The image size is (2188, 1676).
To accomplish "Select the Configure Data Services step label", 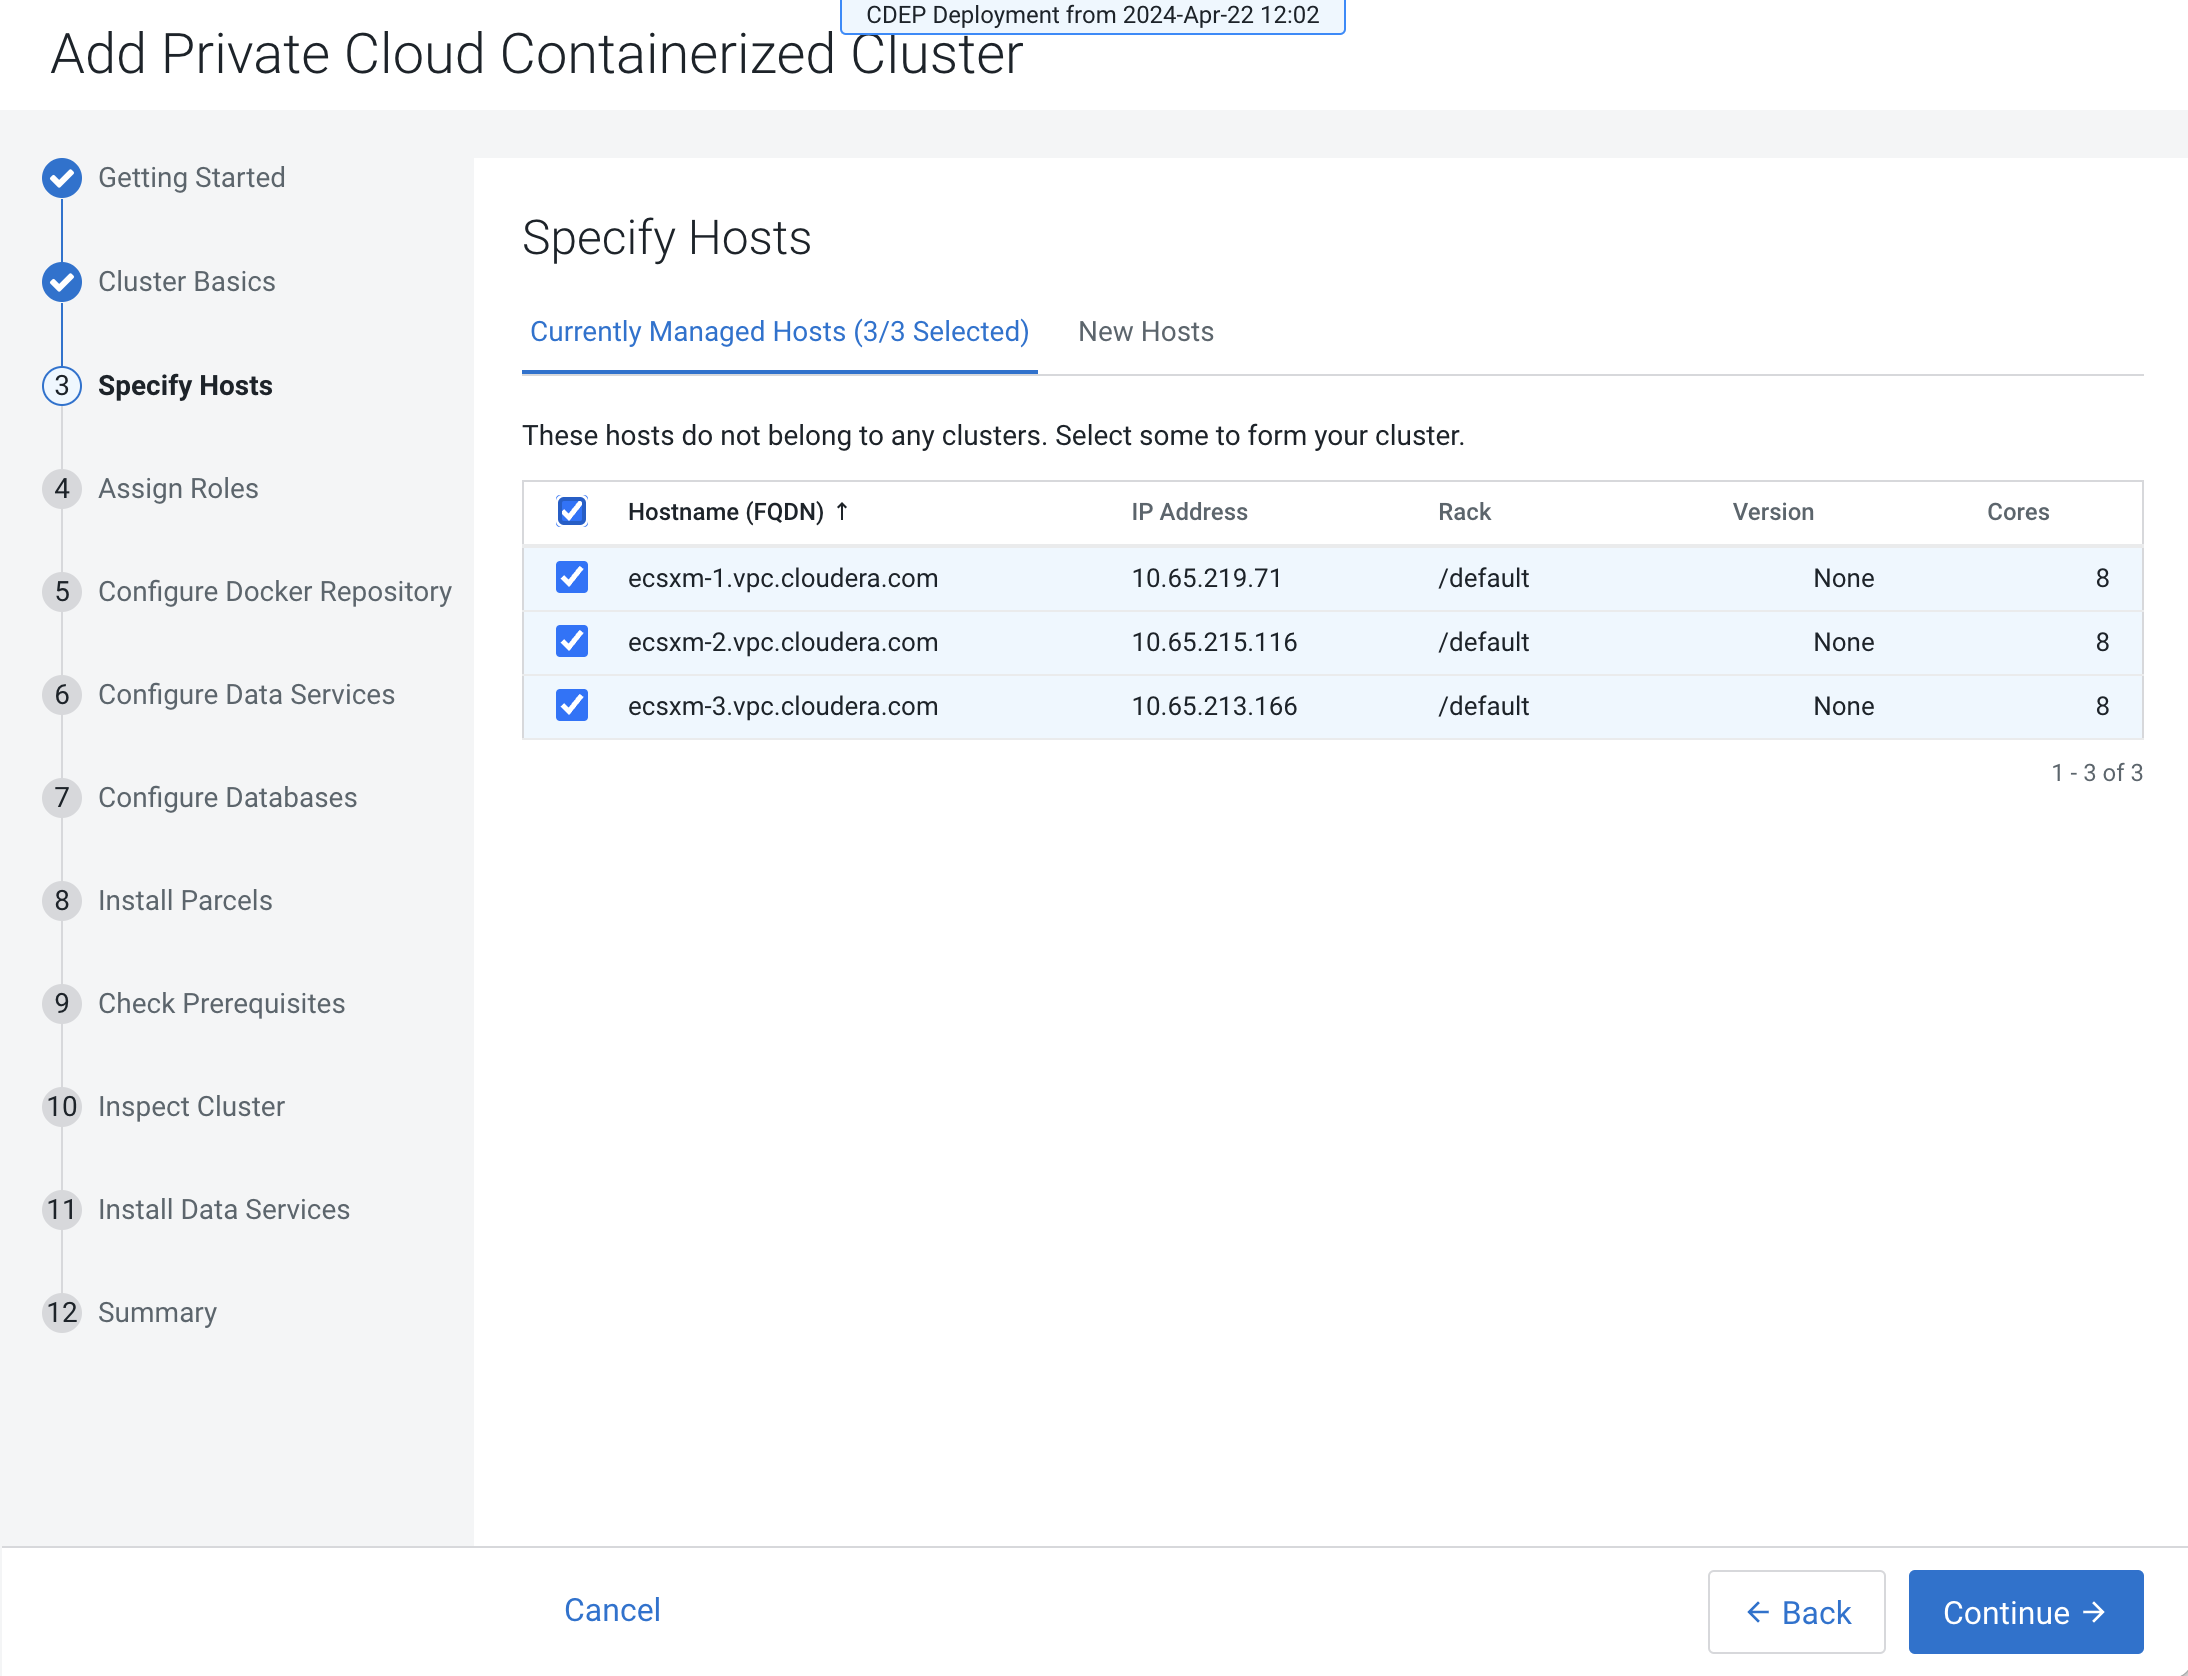I will point(246,695).
